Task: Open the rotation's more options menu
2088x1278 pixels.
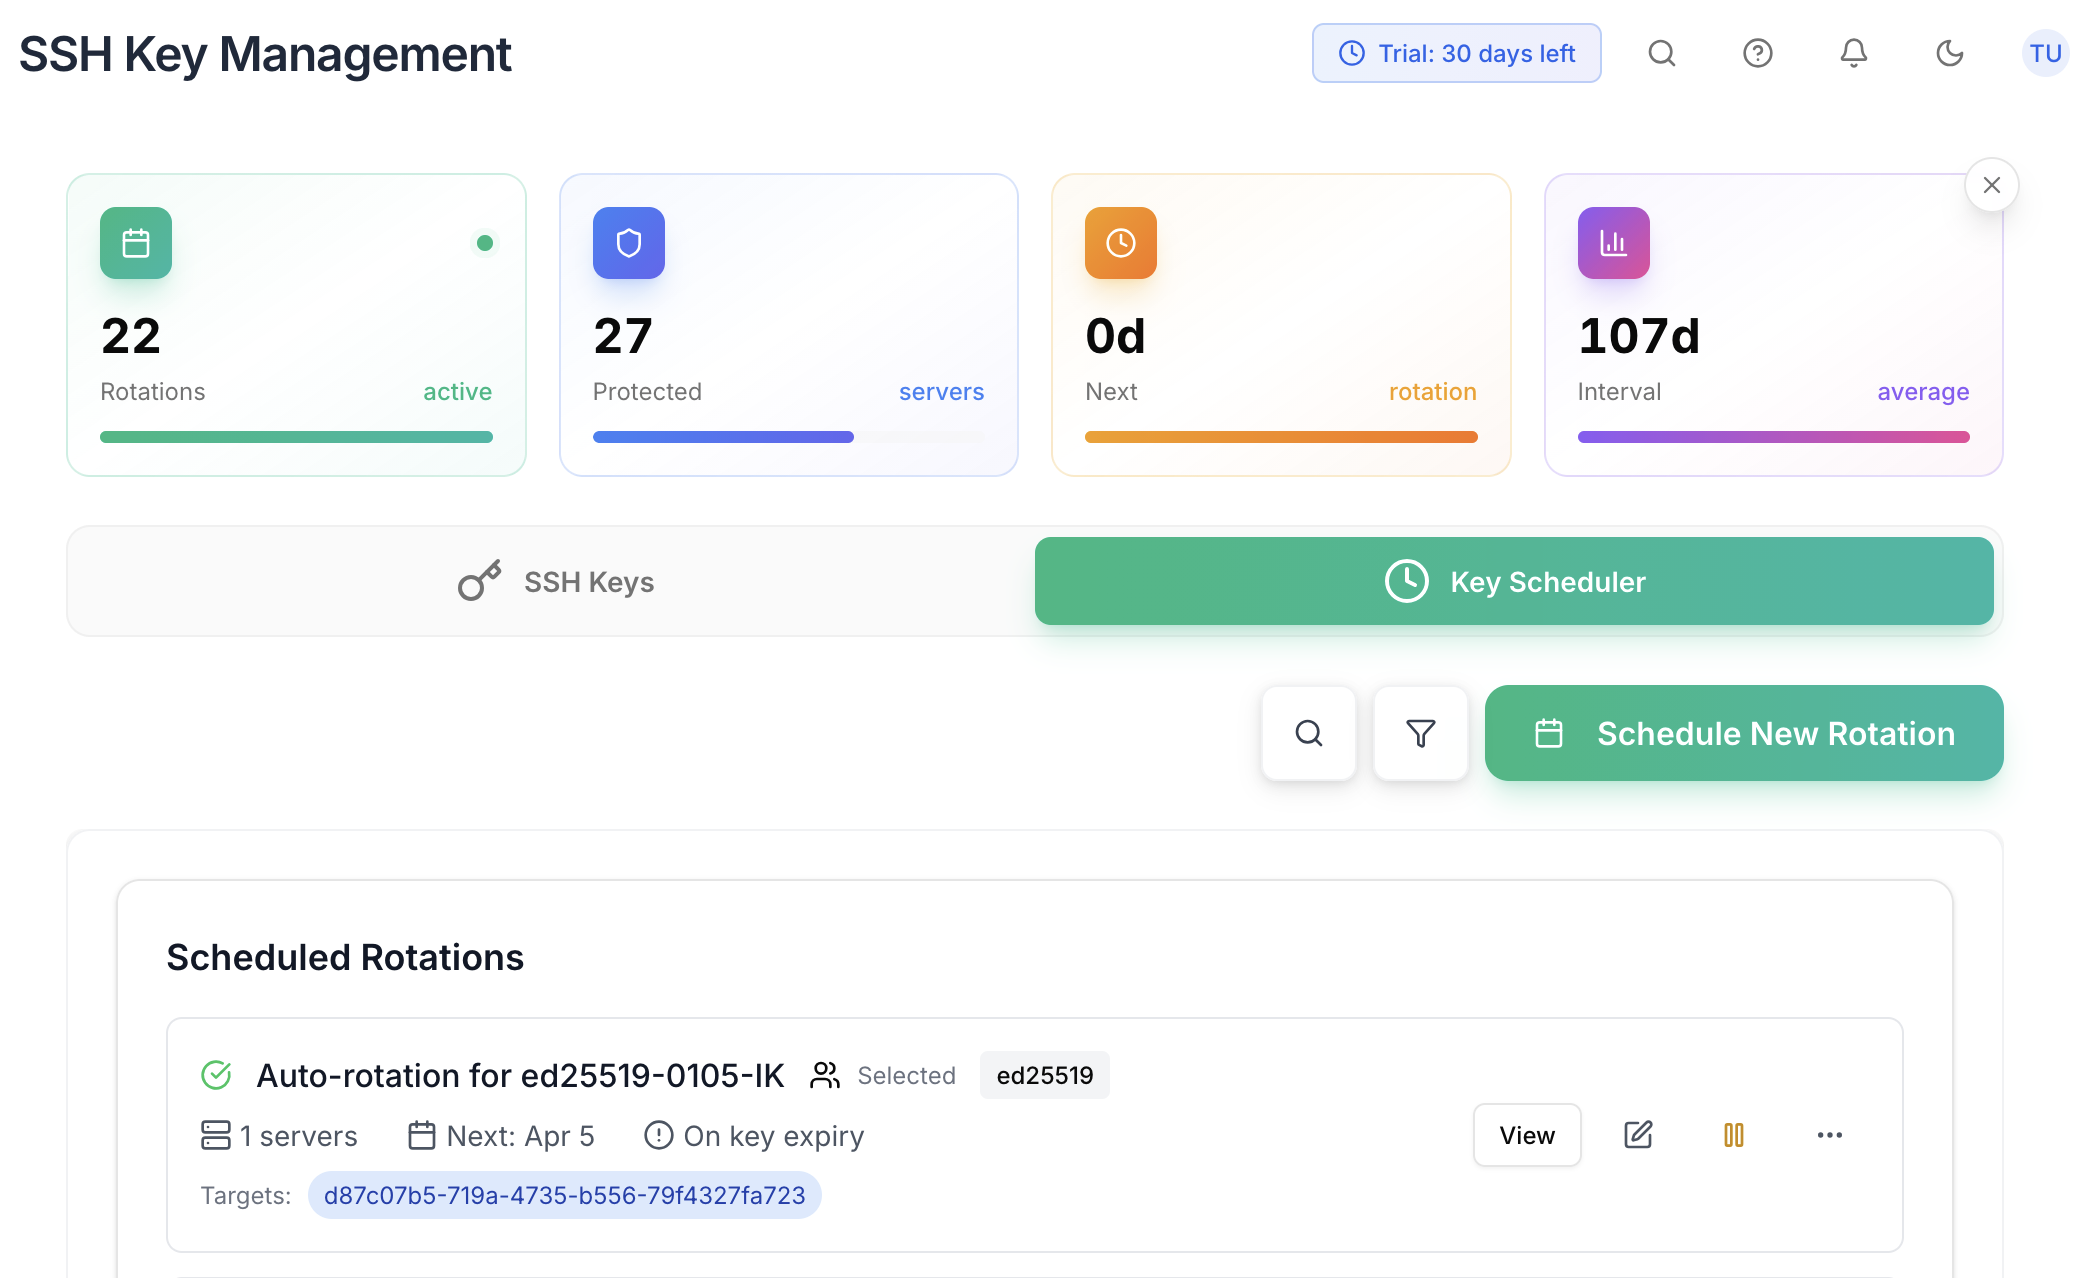Action: click(1830, 1135)
